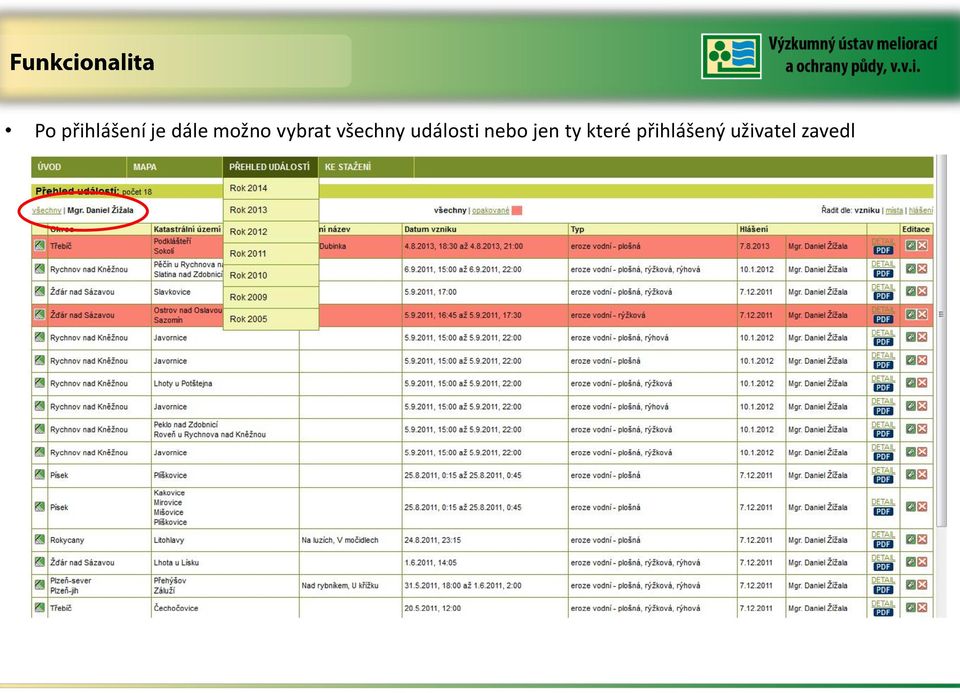Click the 'Editace' column header
Viewport: 960px width, 693px height.
[916, 229]
